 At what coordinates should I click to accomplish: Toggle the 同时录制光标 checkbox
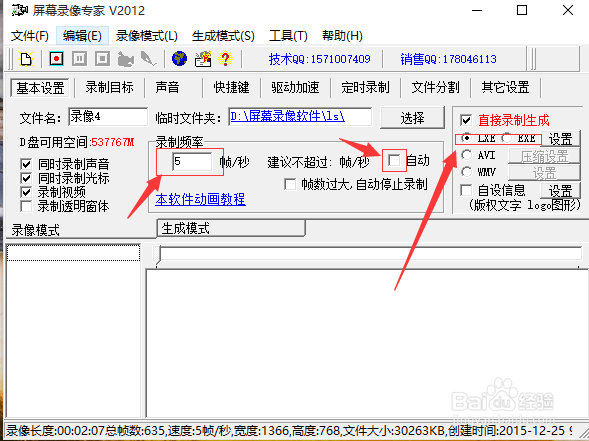pyautogui.click(x=26, y=178)
